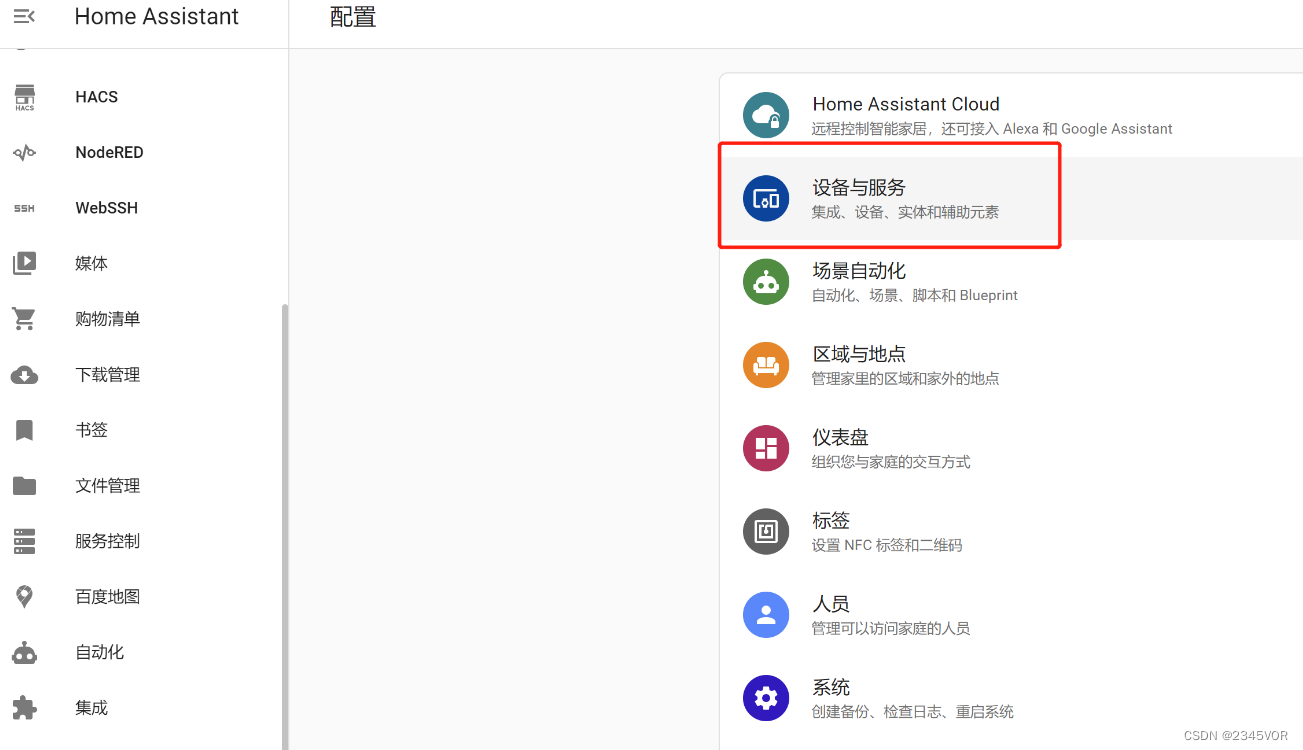Select NodeRED in the sidebar menu
The image size is (1303, 750).
[109, 153]
